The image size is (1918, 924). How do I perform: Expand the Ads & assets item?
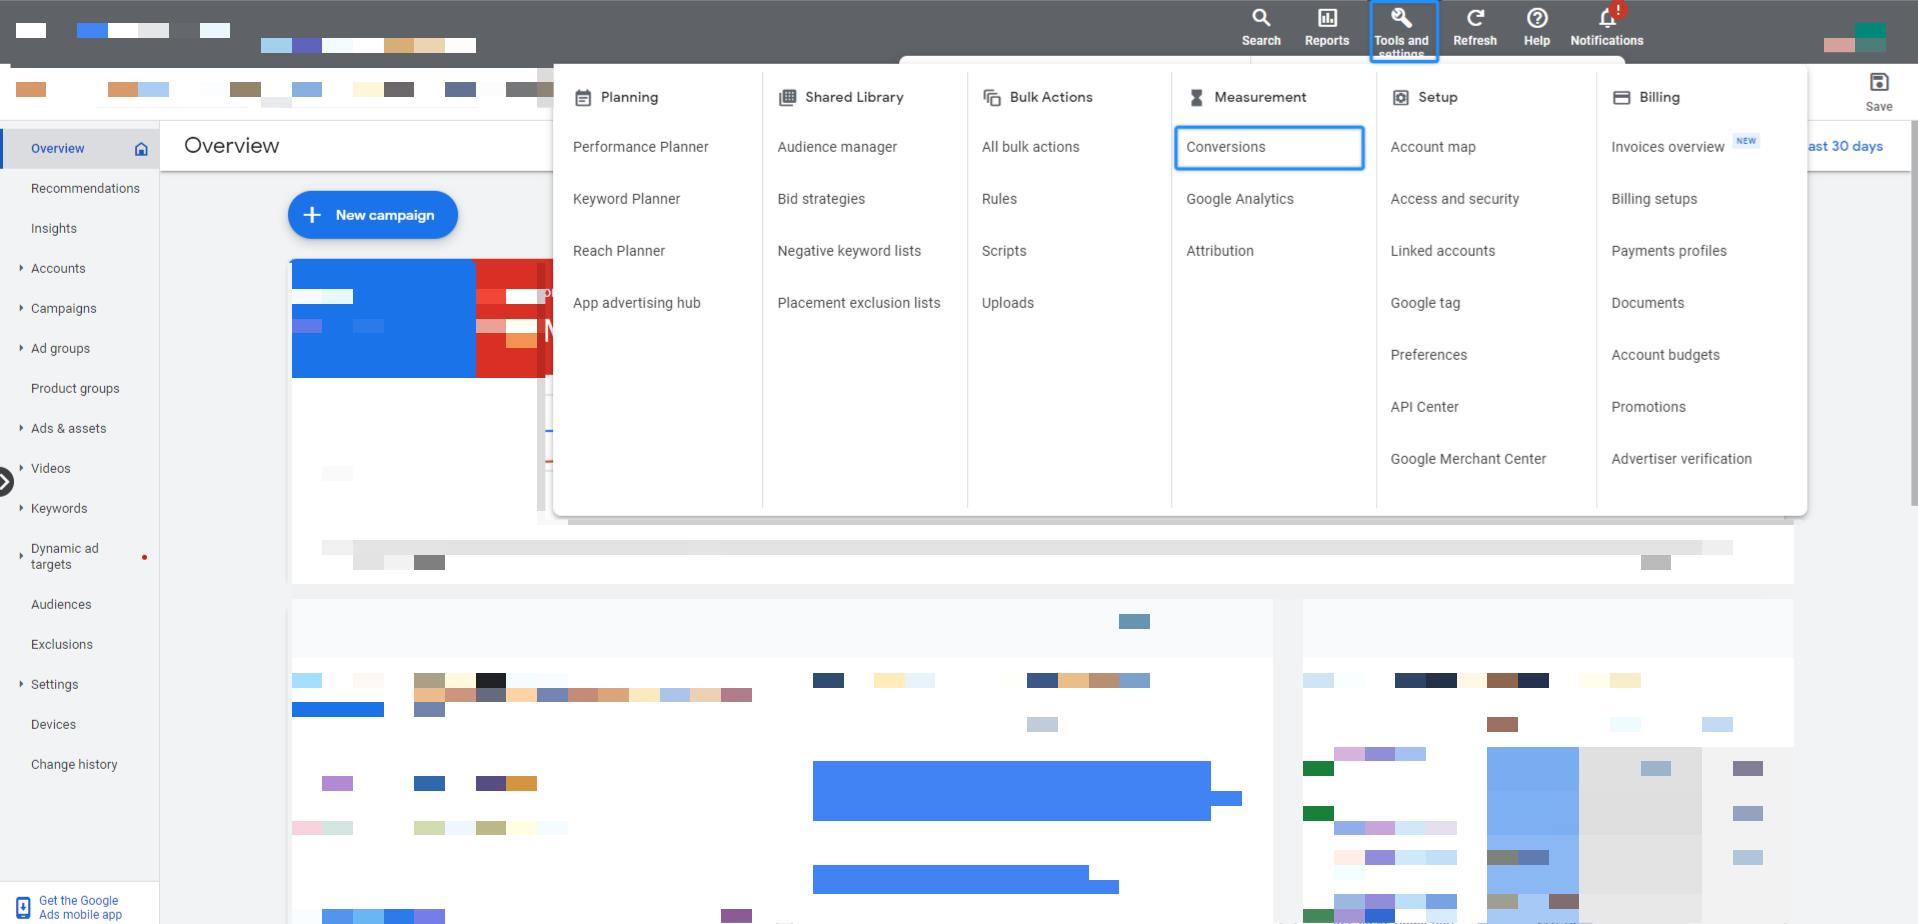point(21,428)
